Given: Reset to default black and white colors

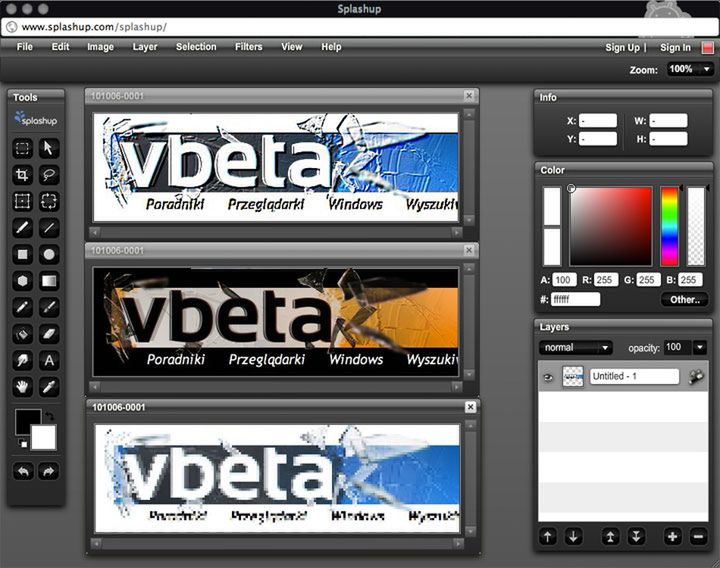Looking at the screenshot, I should (22, 444).
